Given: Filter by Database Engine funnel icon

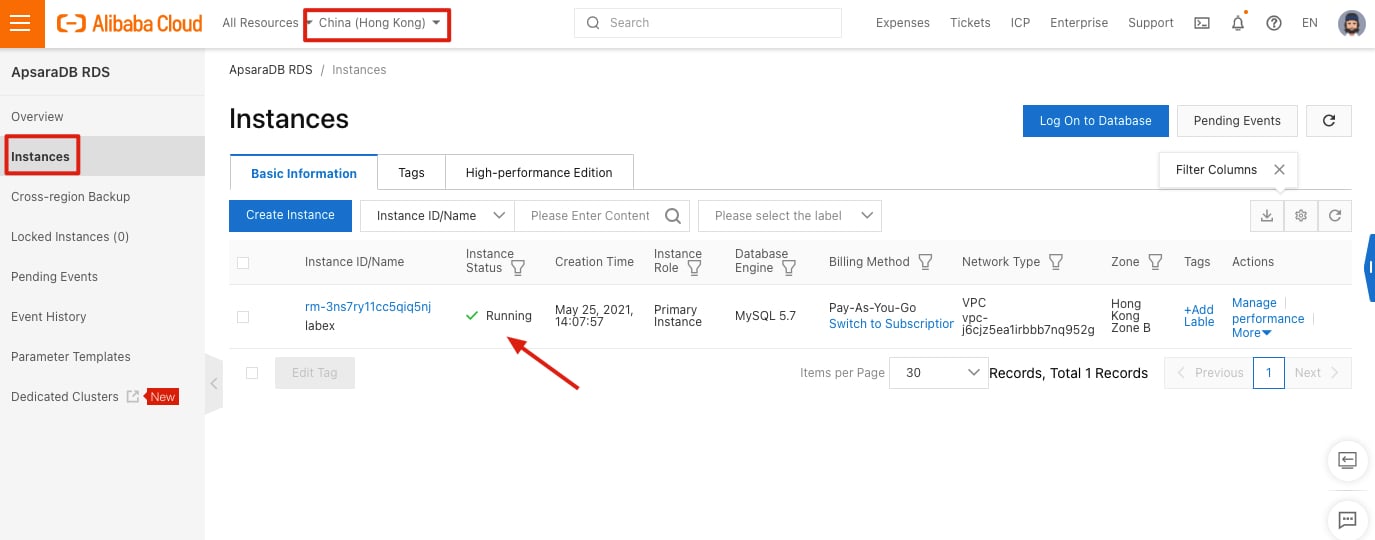Looking at the screenshot, I should (x=789, y=268).
